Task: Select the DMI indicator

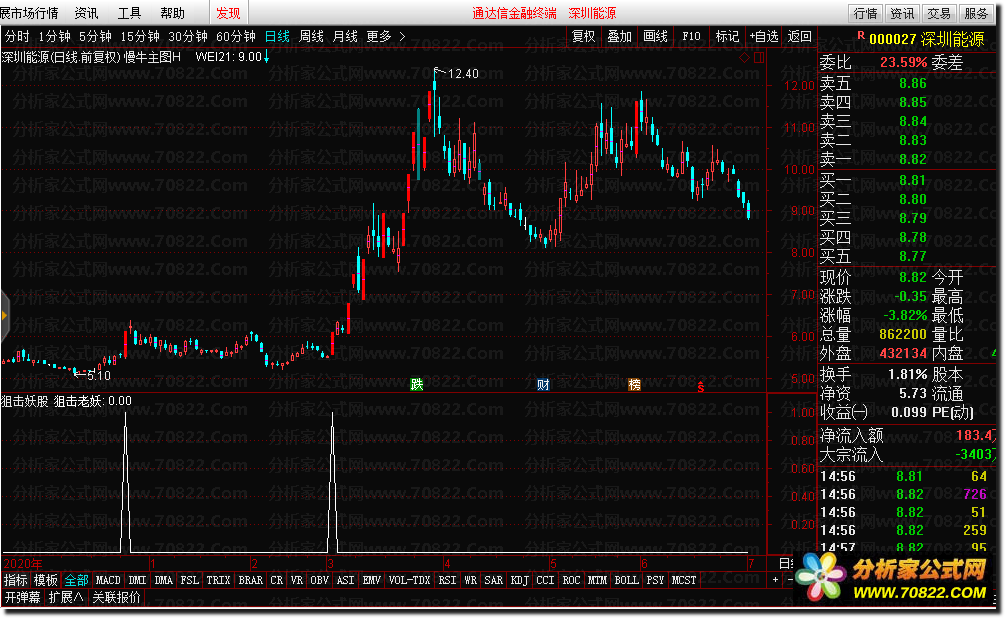Action: 137,580
